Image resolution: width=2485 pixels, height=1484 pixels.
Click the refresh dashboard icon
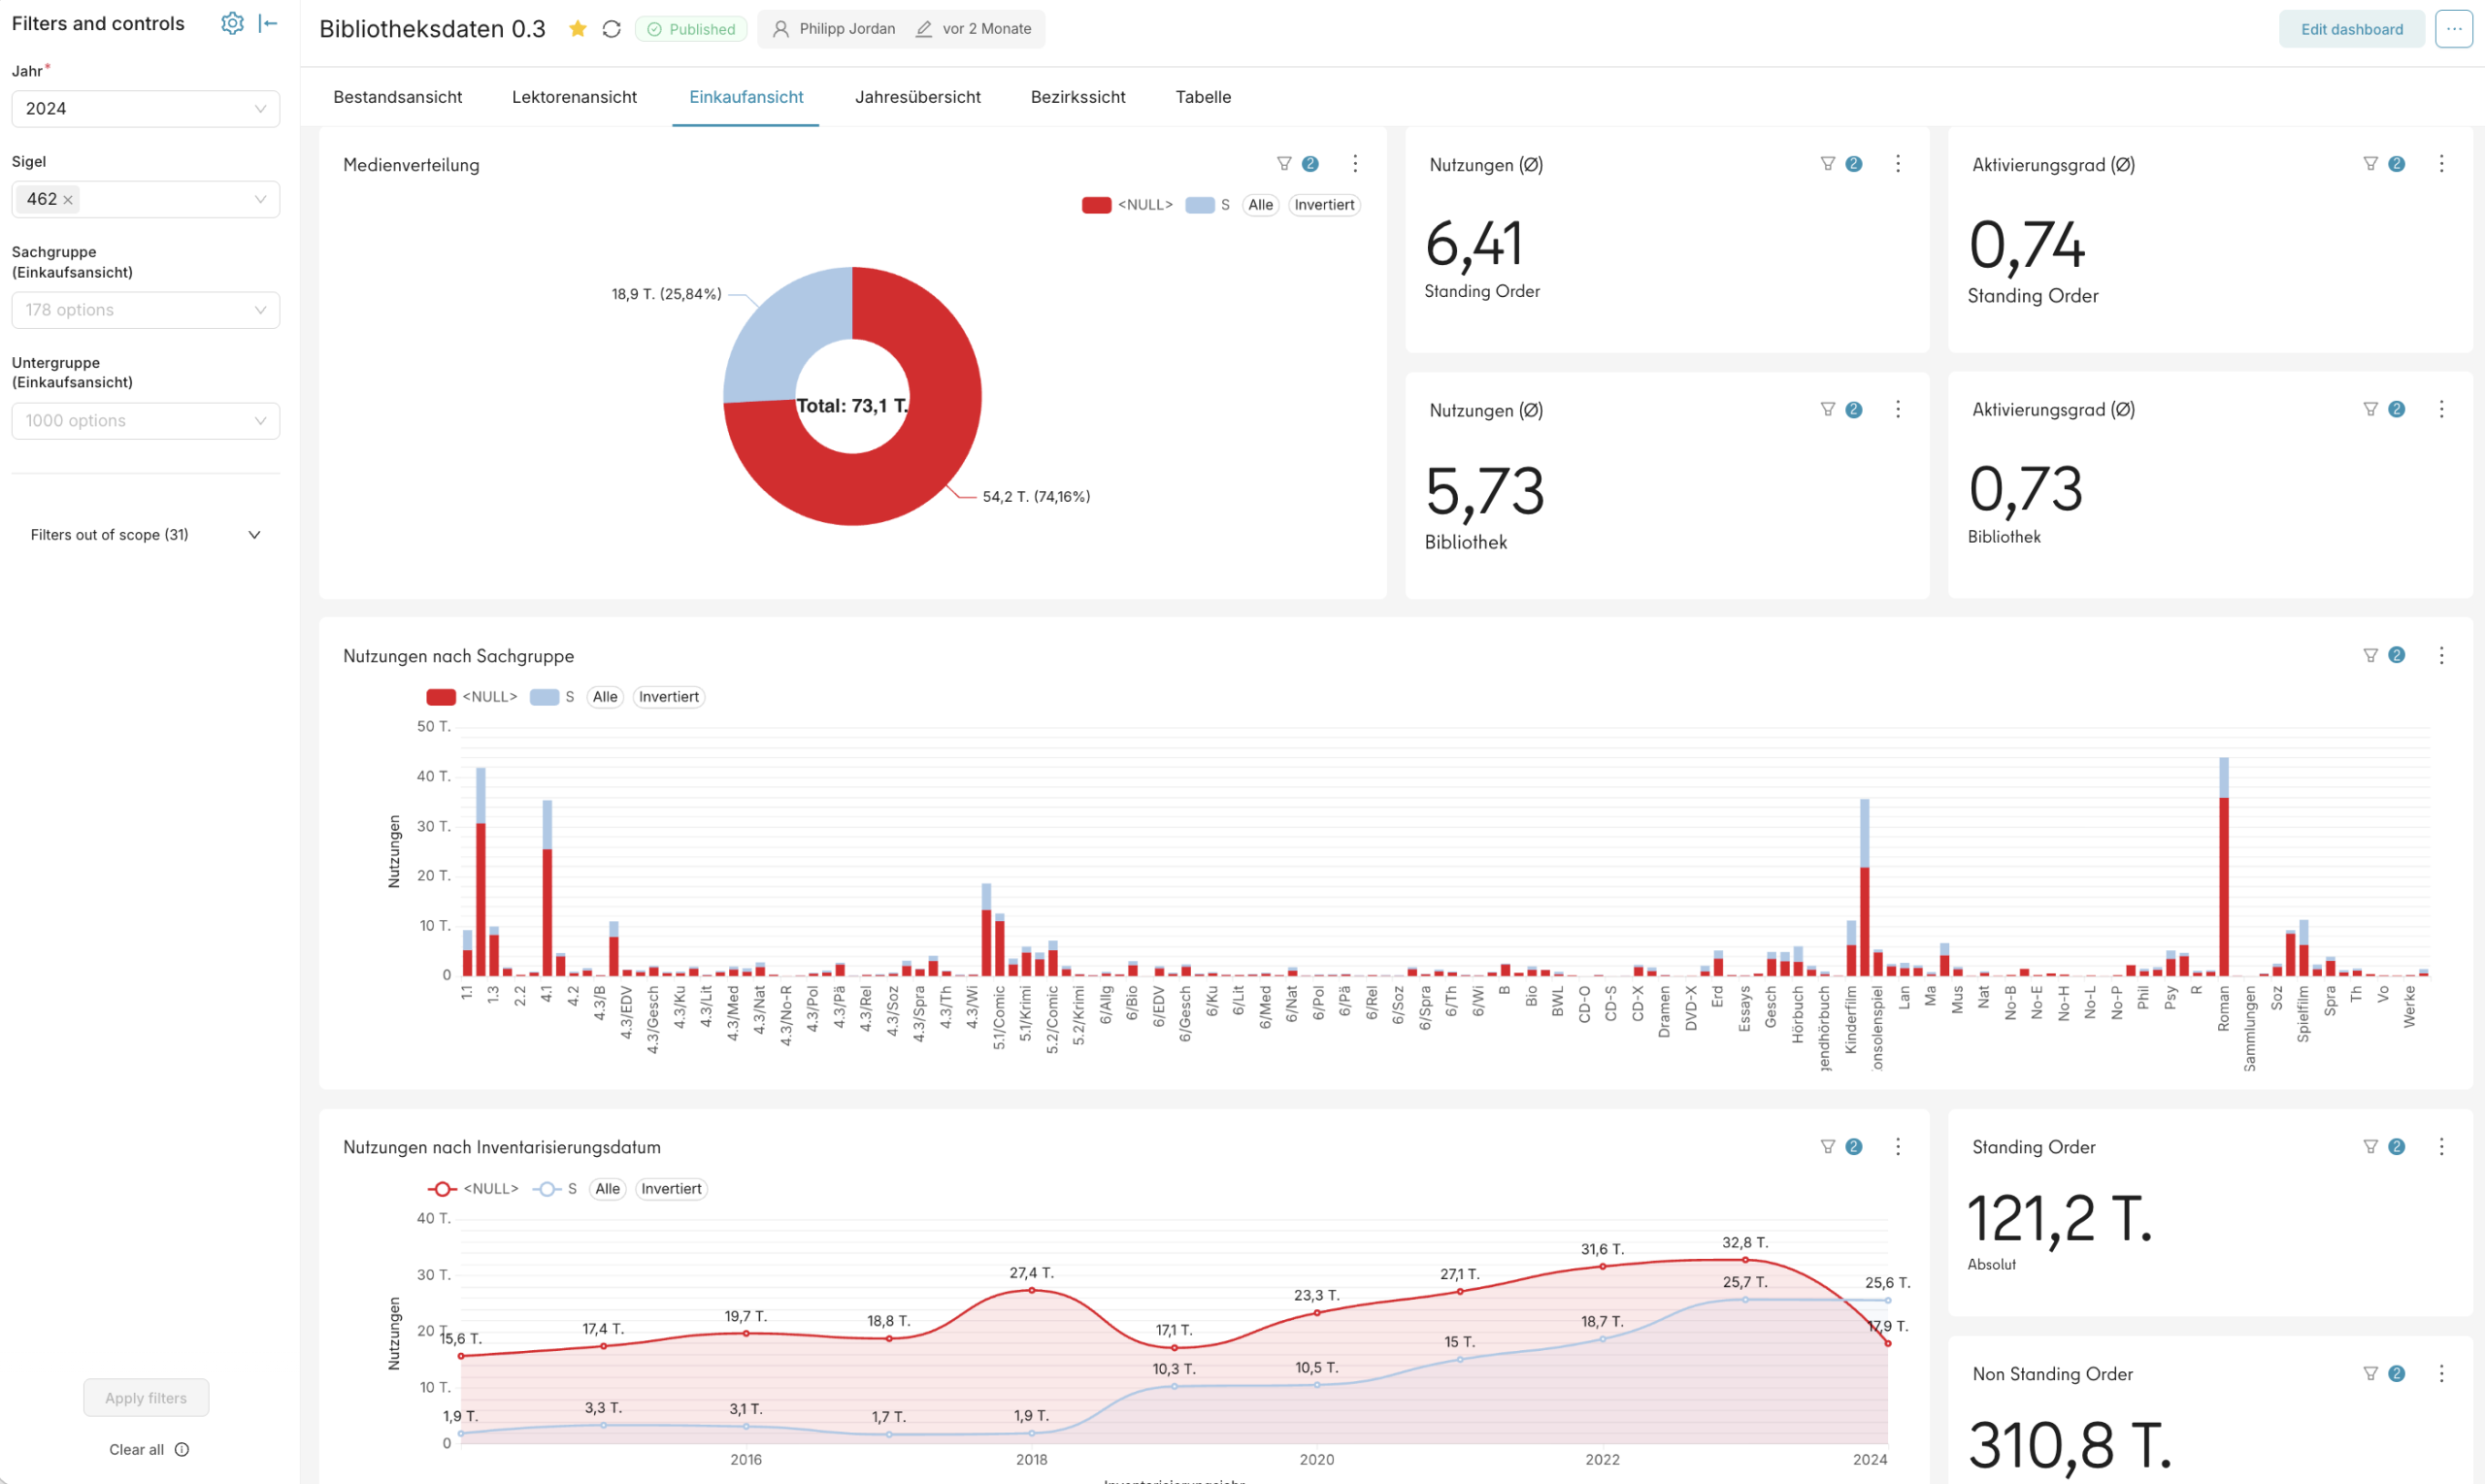[x=612, y=29]
